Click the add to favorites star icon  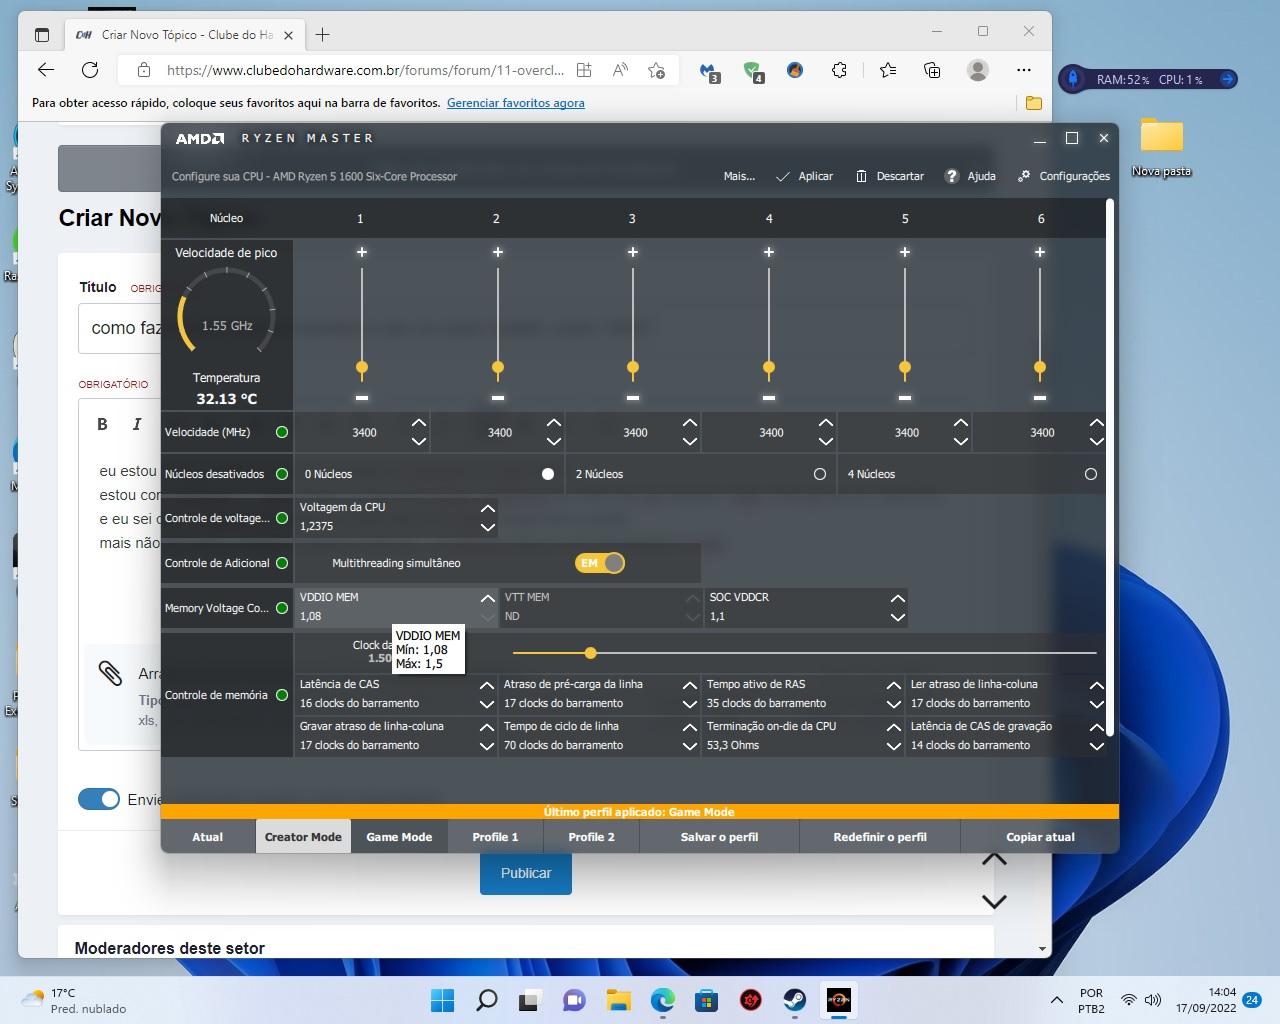point(656,70)
